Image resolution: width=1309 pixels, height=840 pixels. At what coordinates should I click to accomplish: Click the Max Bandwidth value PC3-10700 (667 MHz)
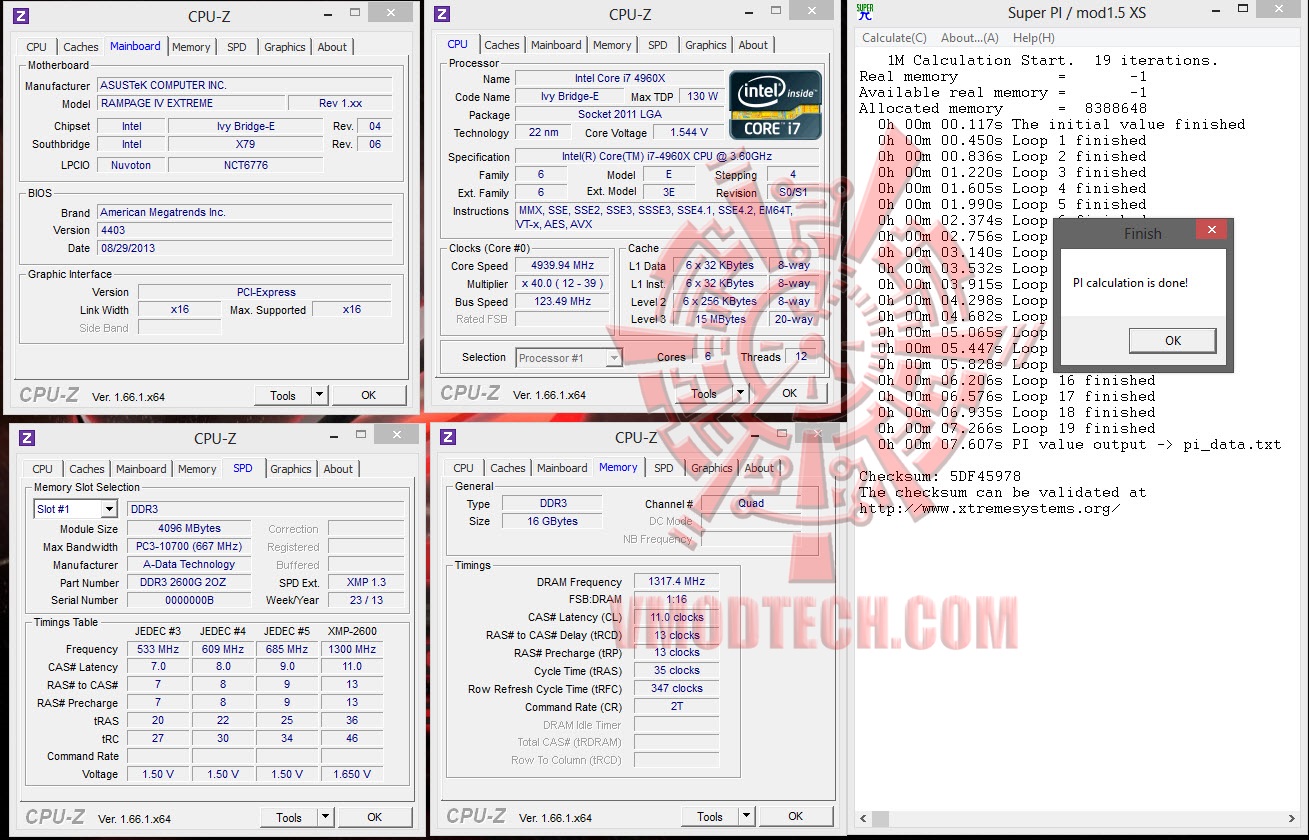coord(190,547)
